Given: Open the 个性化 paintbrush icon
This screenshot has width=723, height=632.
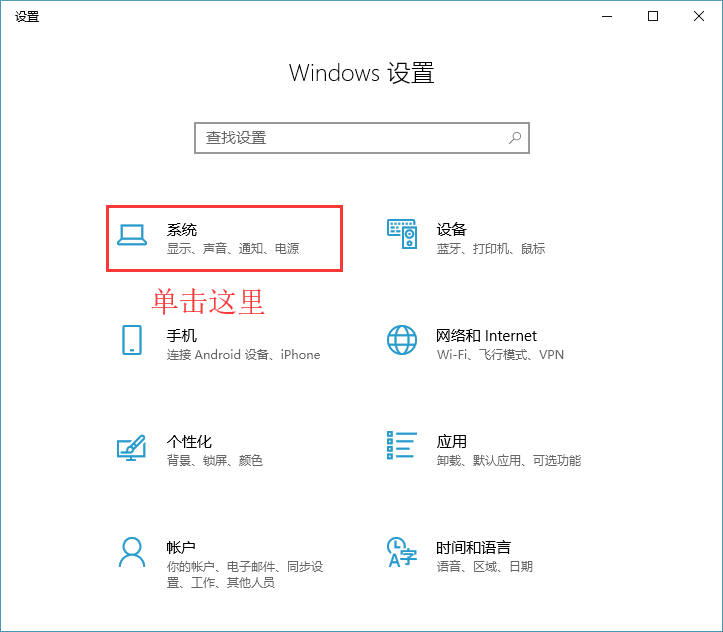Looking at the screenshot, I should (x=132, y=447).
